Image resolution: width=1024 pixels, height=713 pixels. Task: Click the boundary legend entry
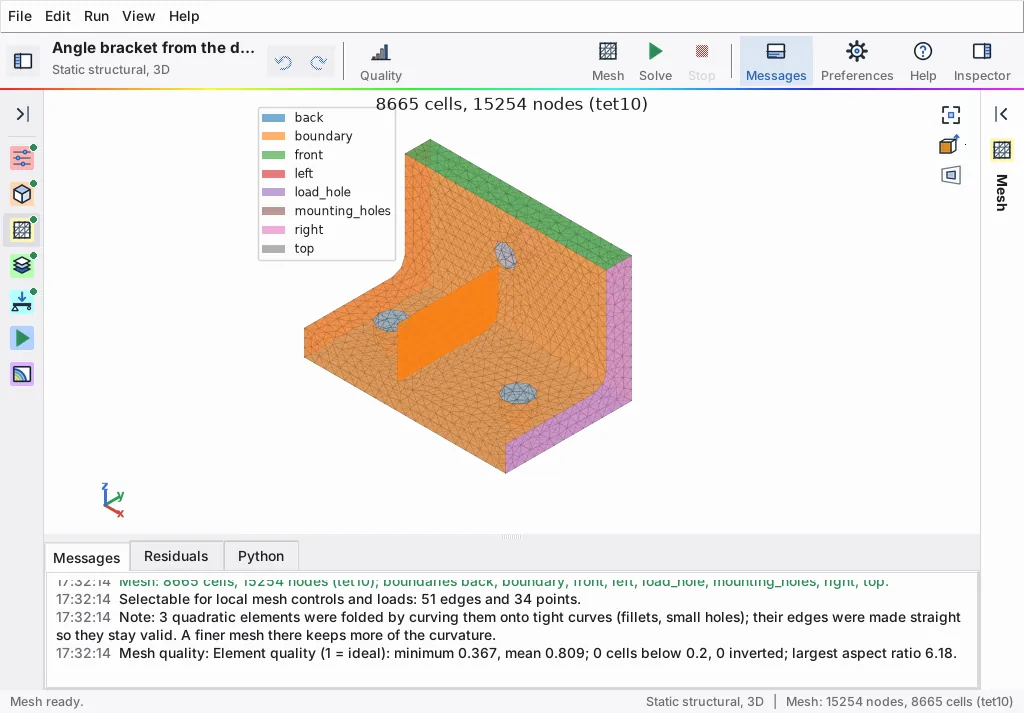pos(307,136)
